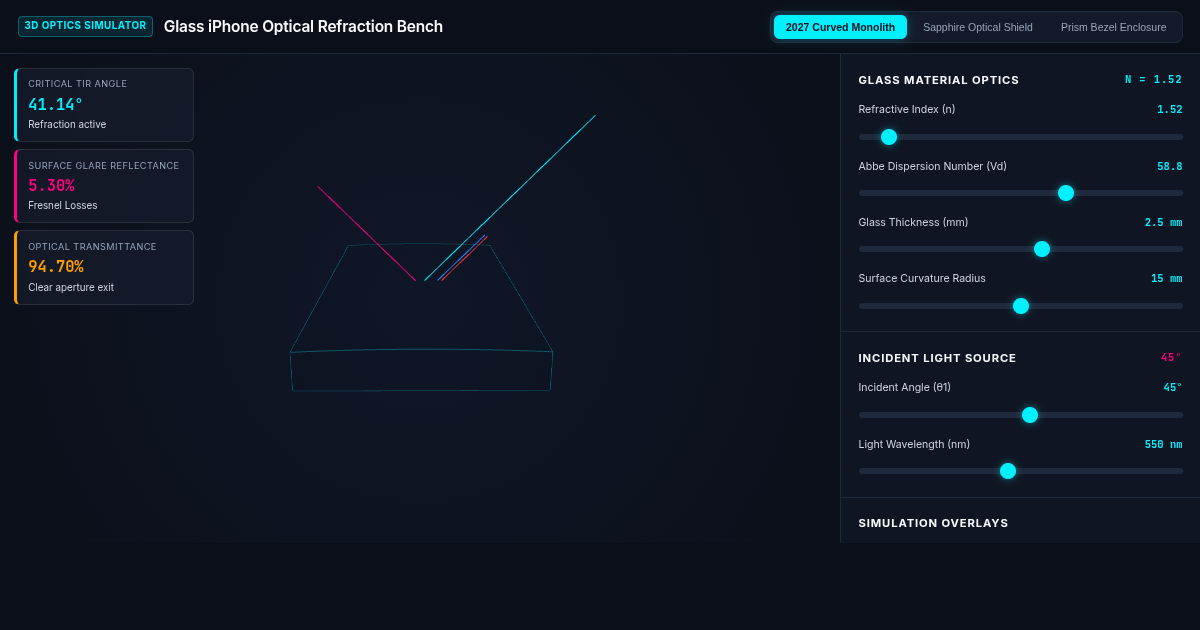Click the 41.14° critical angle value
The image size is (1200, 630).
[55, 104]
